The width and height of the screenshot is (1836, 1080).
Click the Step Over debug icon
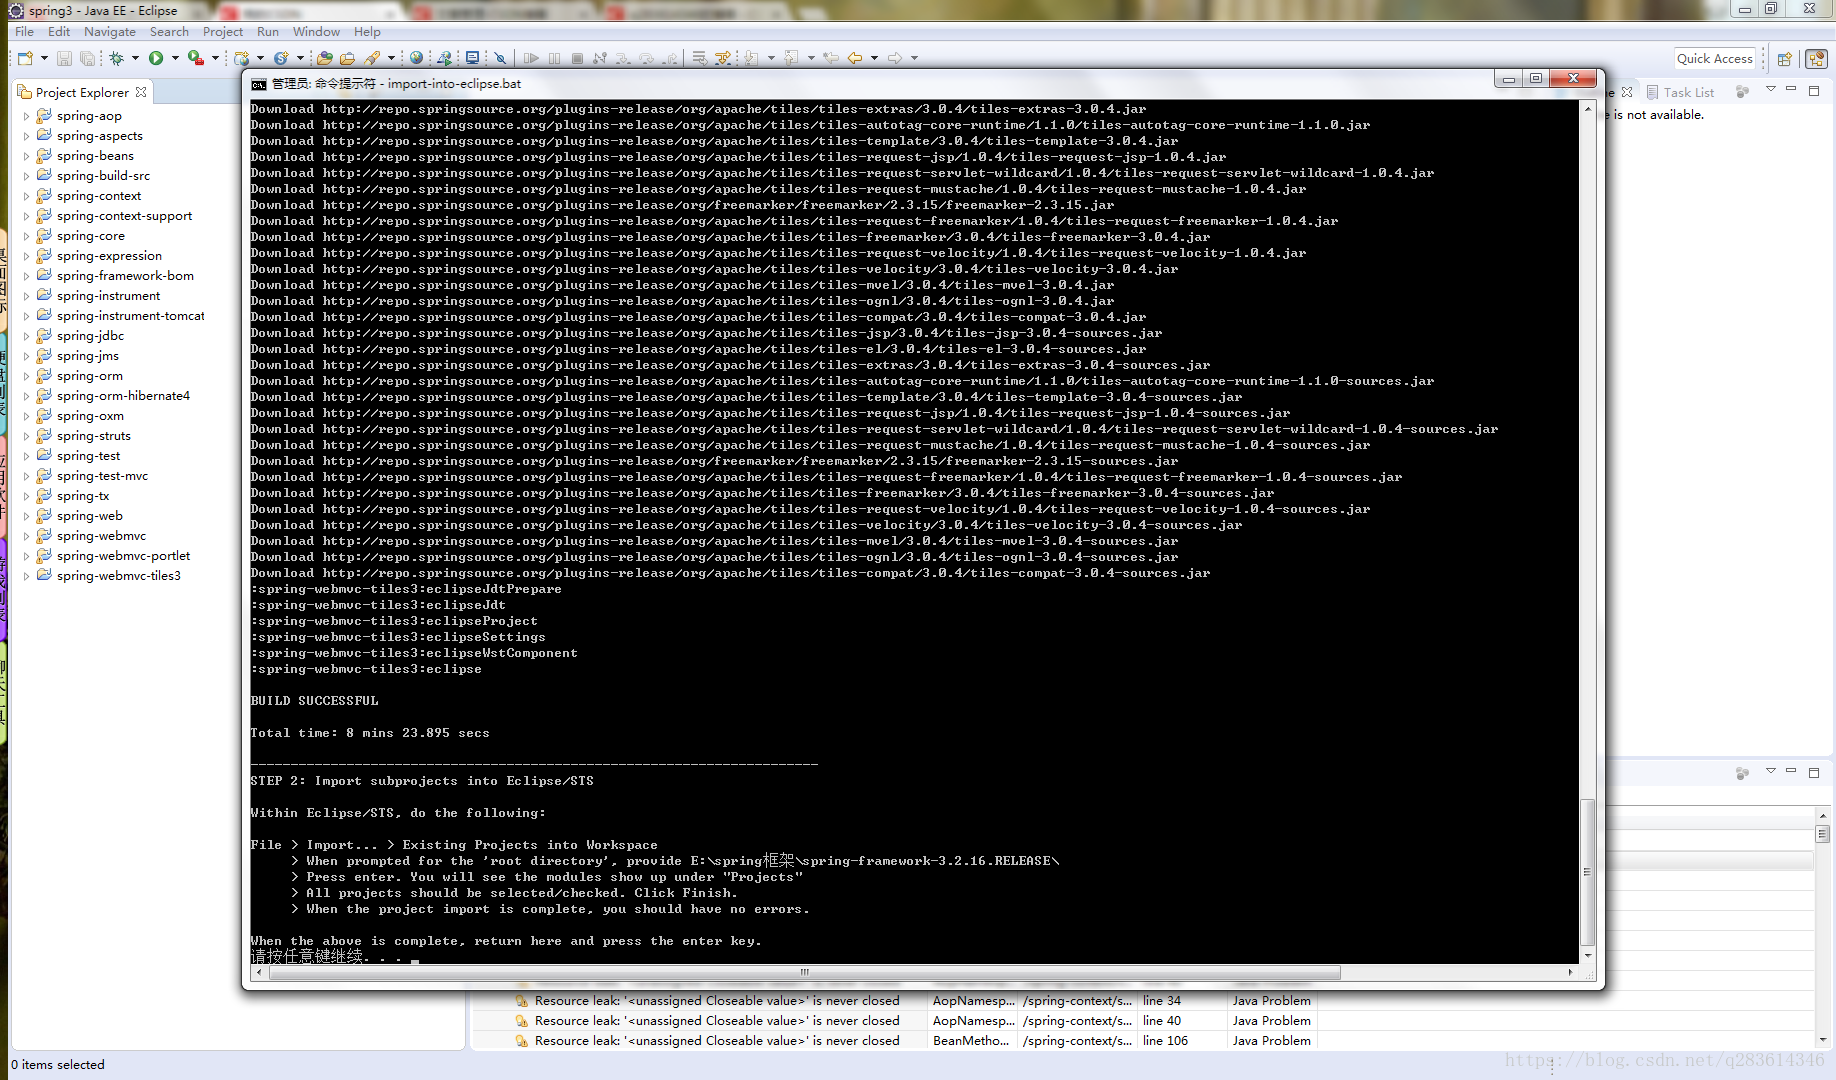[x=646, y=58]
